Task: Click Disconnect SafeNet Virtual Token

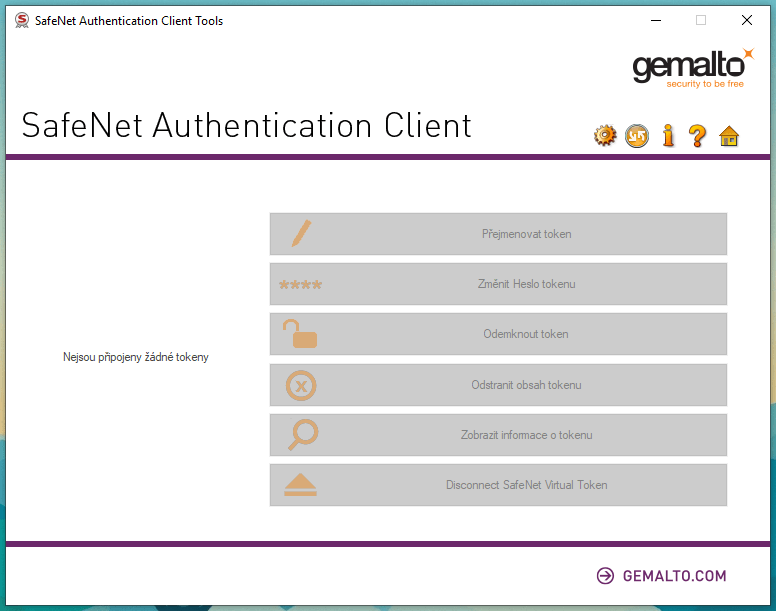Action: tap(498, 485)
